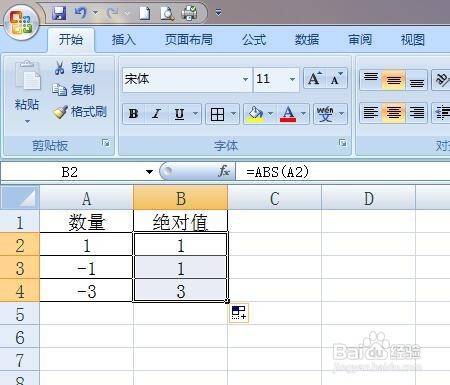Screen dimensions: 450x385
Task: Apply yellow fill color bucket
Action: click(255, 114)
